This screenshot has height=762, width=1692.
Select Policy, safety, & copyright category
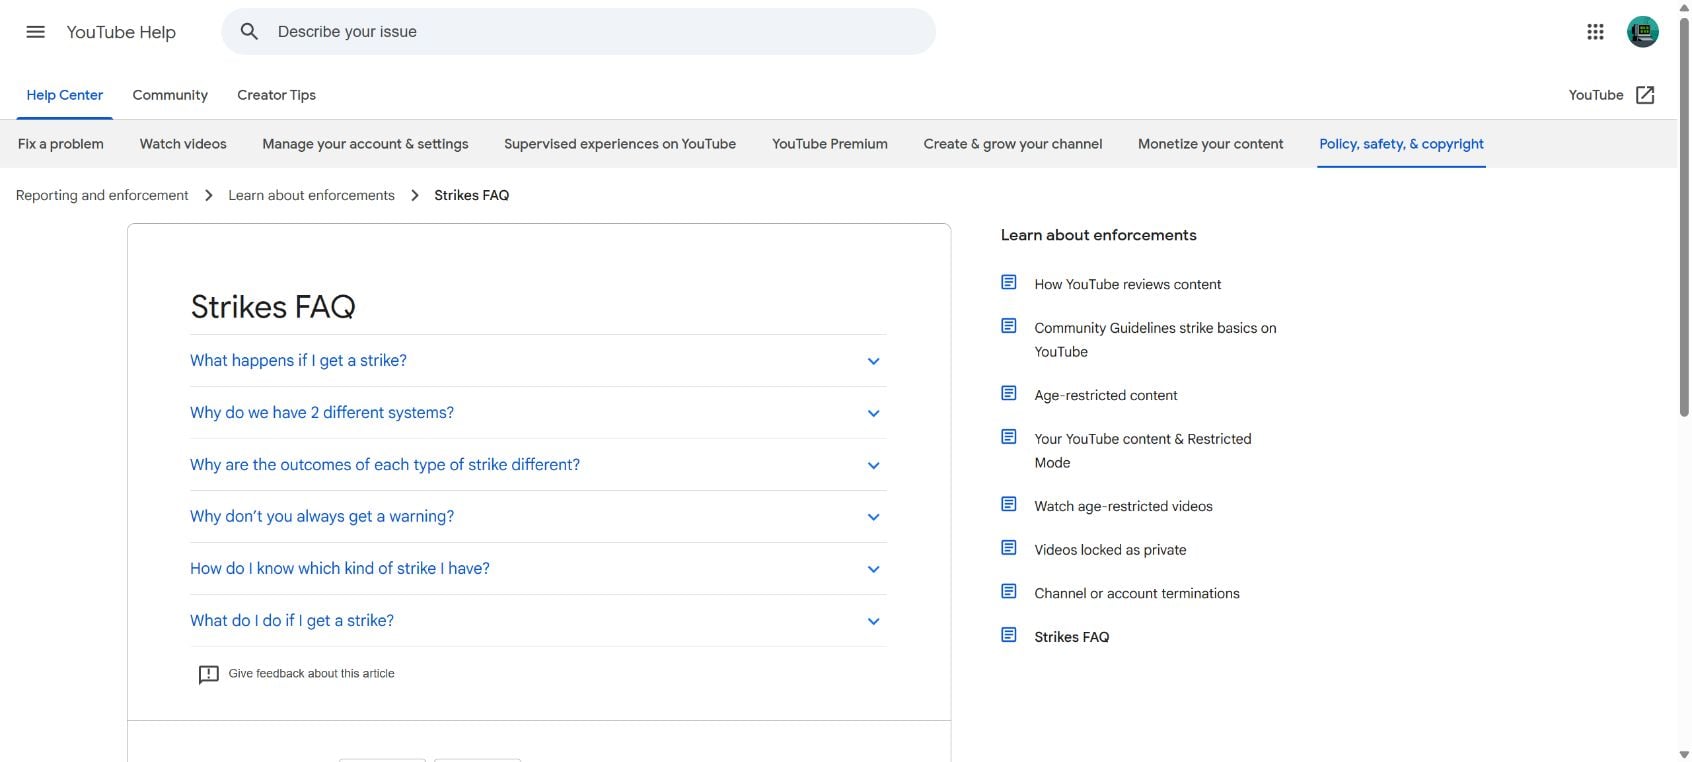(1401, 144)
